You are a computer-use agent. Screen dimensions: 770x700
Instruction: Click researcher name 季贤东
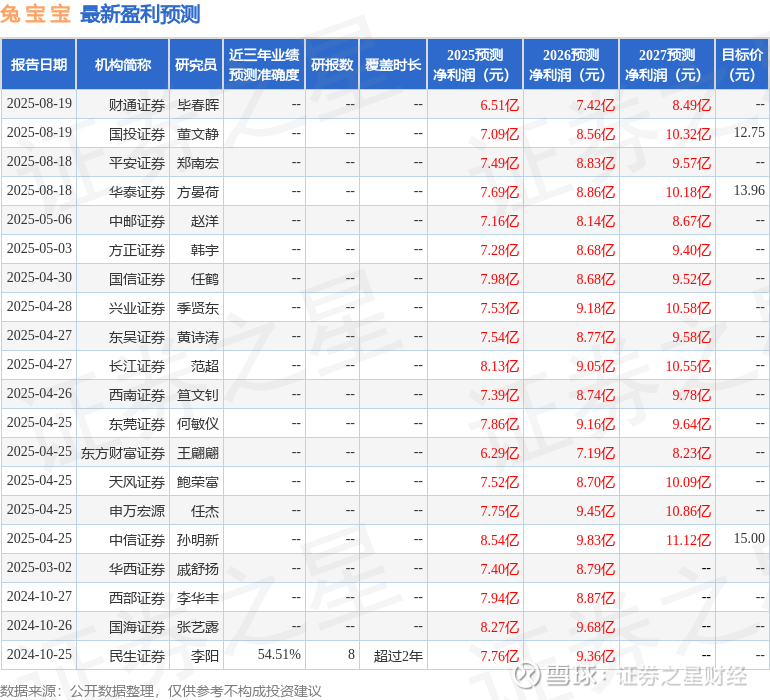(198, 308)
